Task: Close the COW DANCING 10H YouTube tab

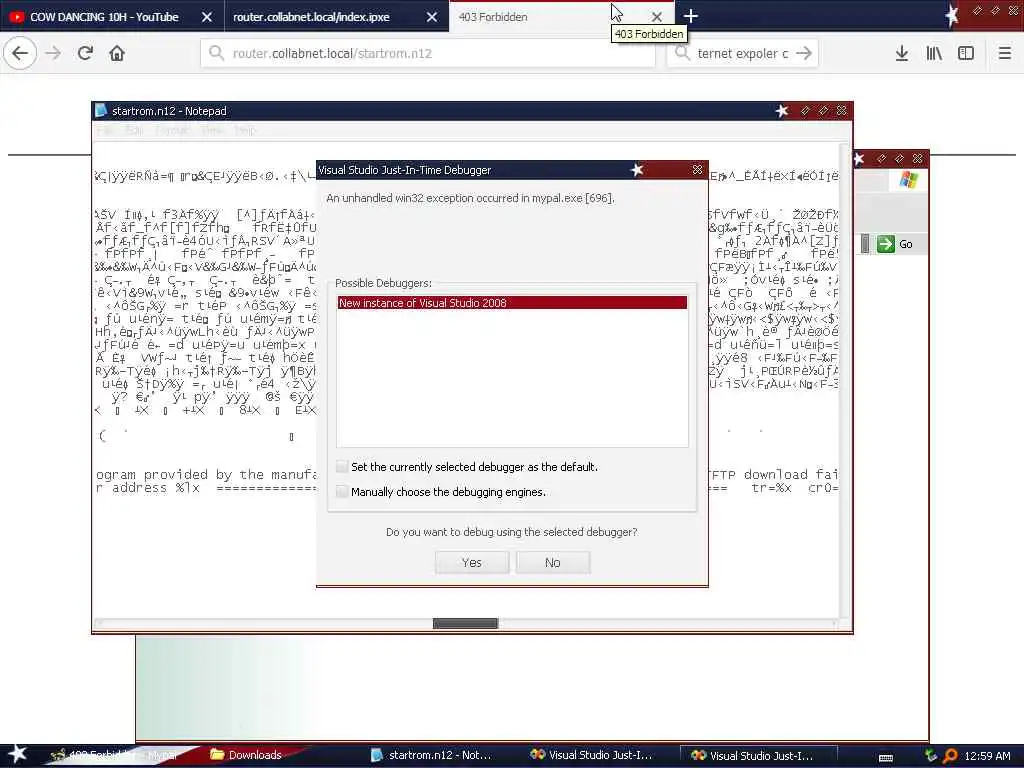Action: [206, 17]
